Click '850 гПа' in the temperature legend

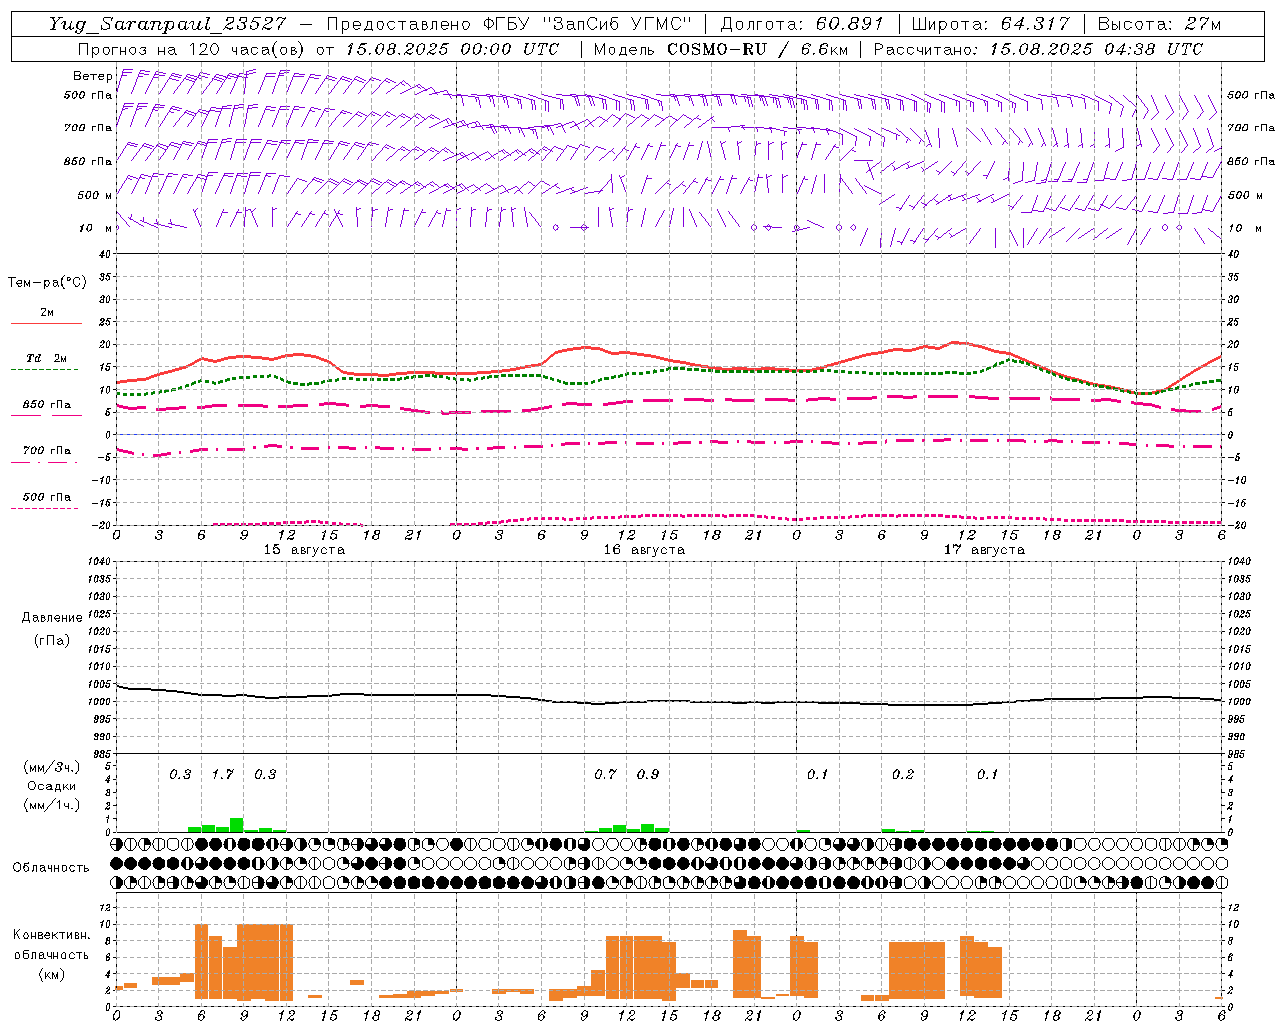click(47, 404)
